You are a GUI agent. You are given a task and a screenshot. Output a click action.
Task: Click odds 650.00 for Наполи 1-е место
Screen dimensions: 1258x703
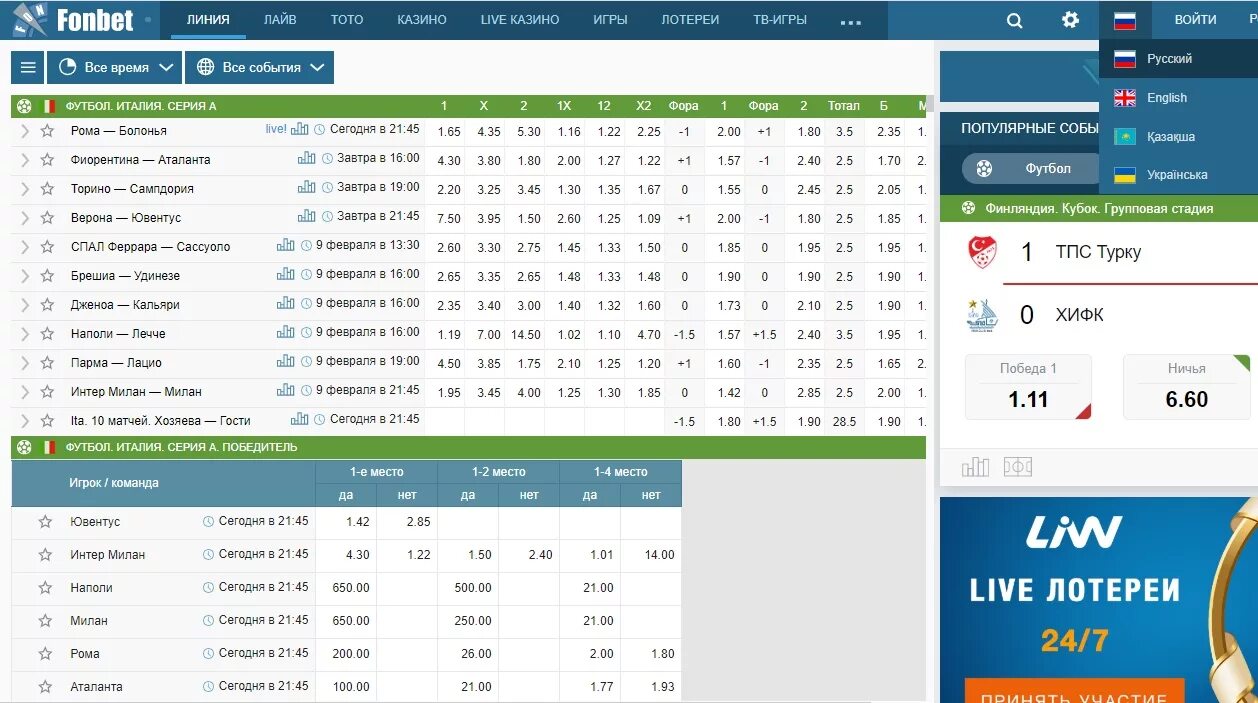tap(351, 587)
